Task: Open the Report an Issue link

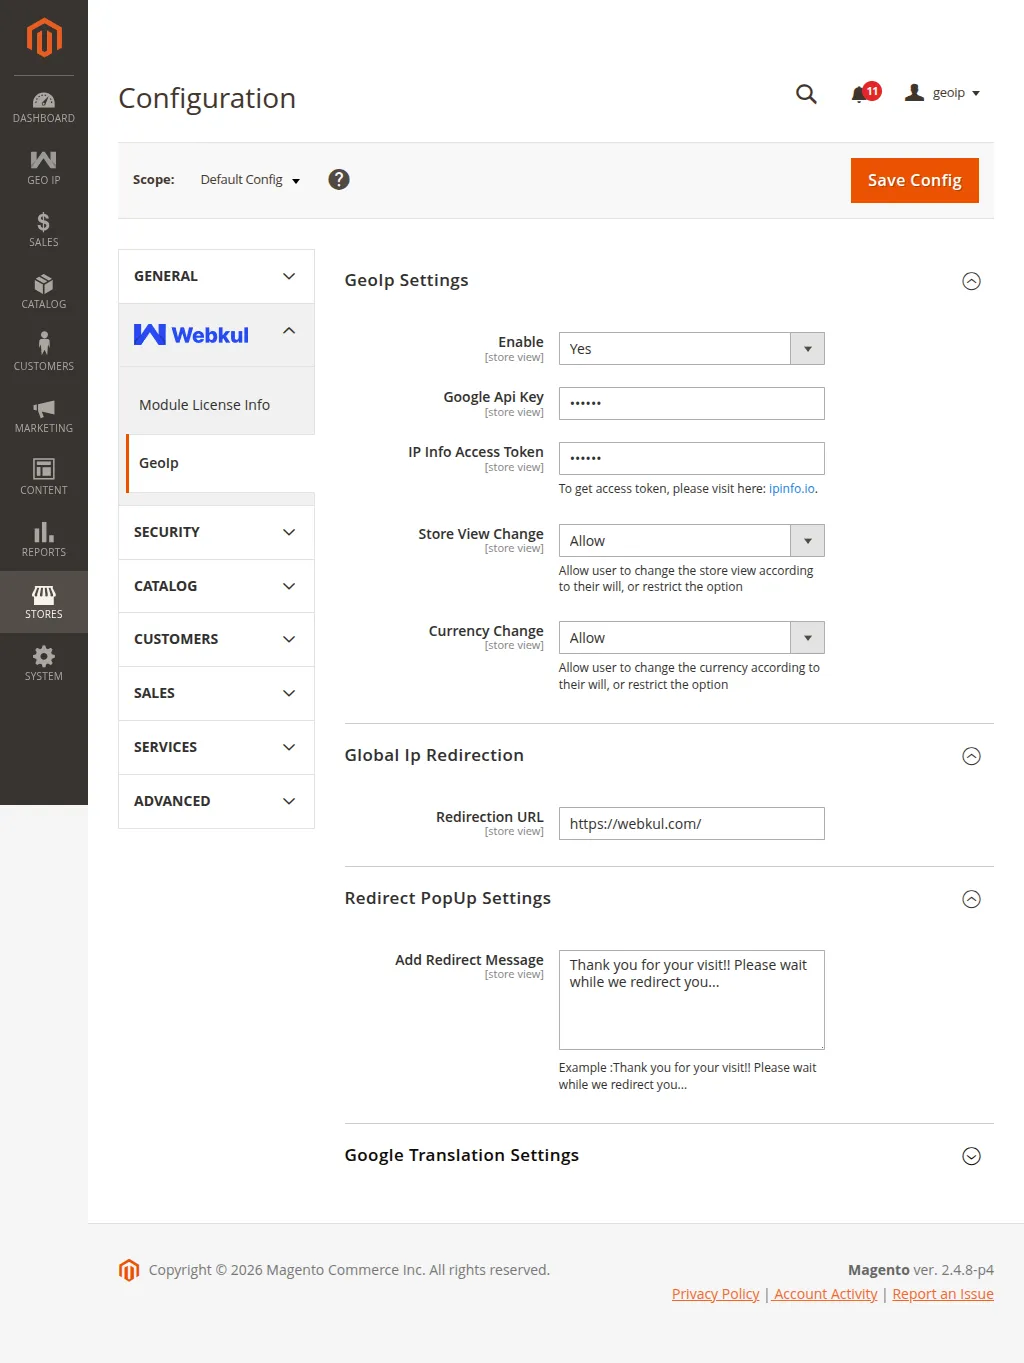Action: (943, 1294)
